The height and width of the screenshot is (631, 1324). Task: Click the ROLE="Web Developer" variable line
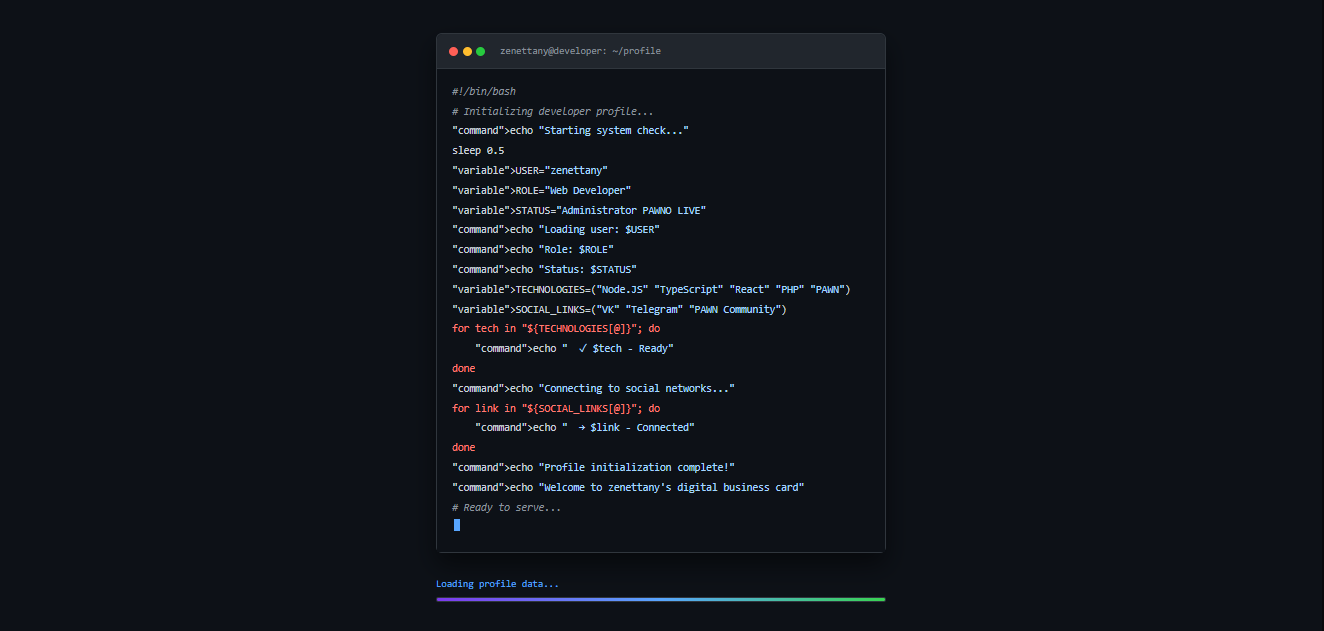coord(541,191)
